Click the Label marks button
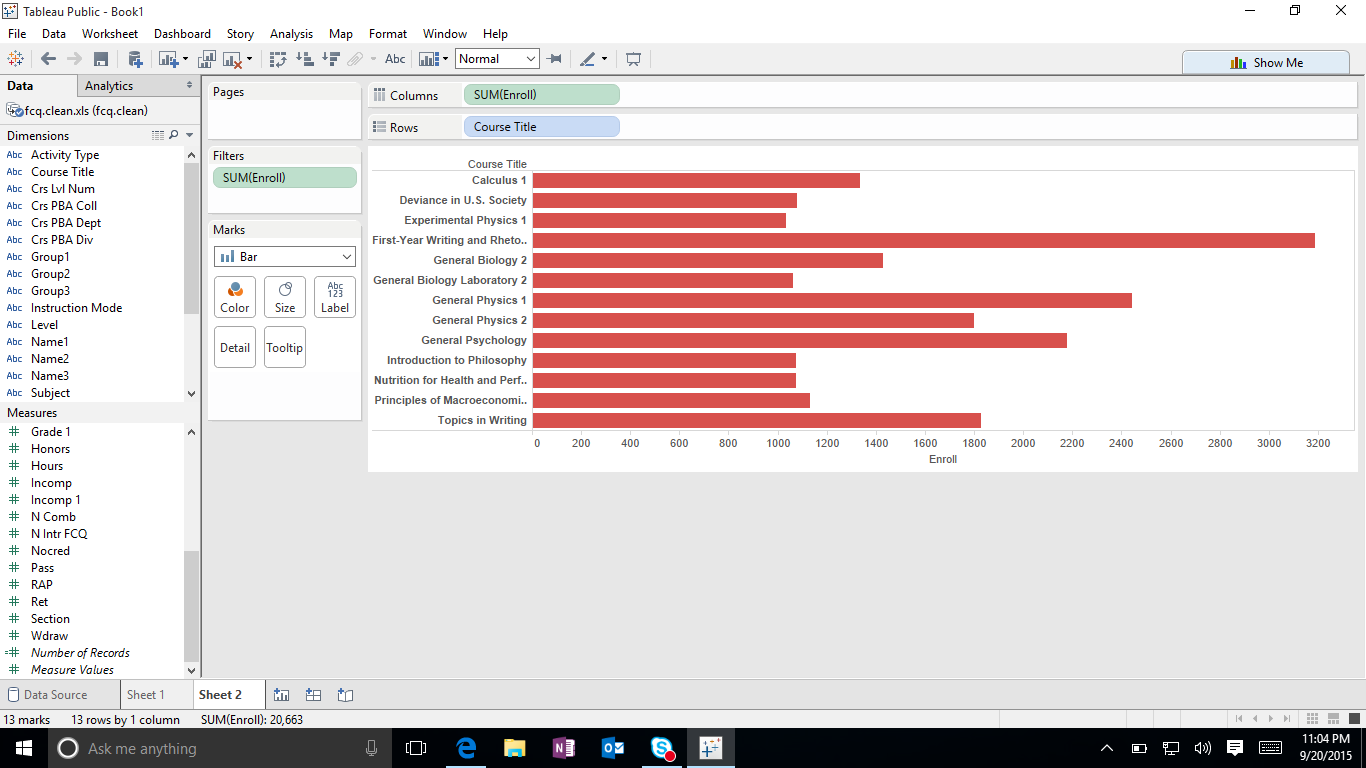Viewport: 1366px width, 768px height. pyautogui.click(x=335, y=297)
